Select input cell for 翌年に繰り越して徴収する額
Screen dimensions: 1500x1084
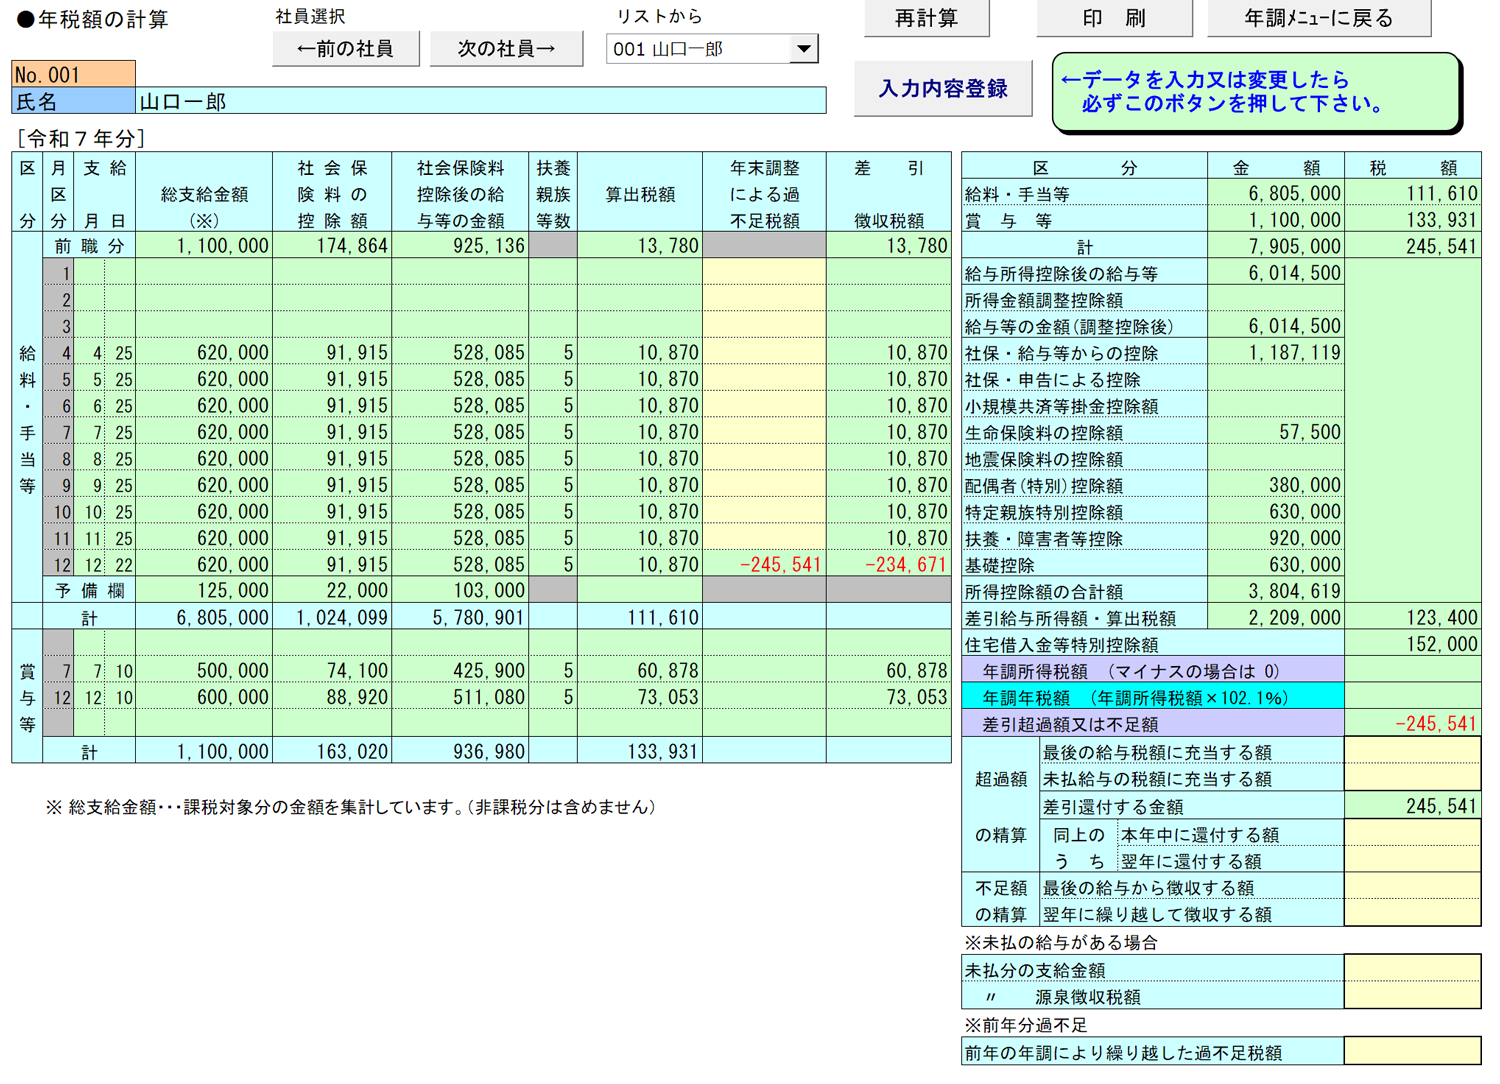1412,914
